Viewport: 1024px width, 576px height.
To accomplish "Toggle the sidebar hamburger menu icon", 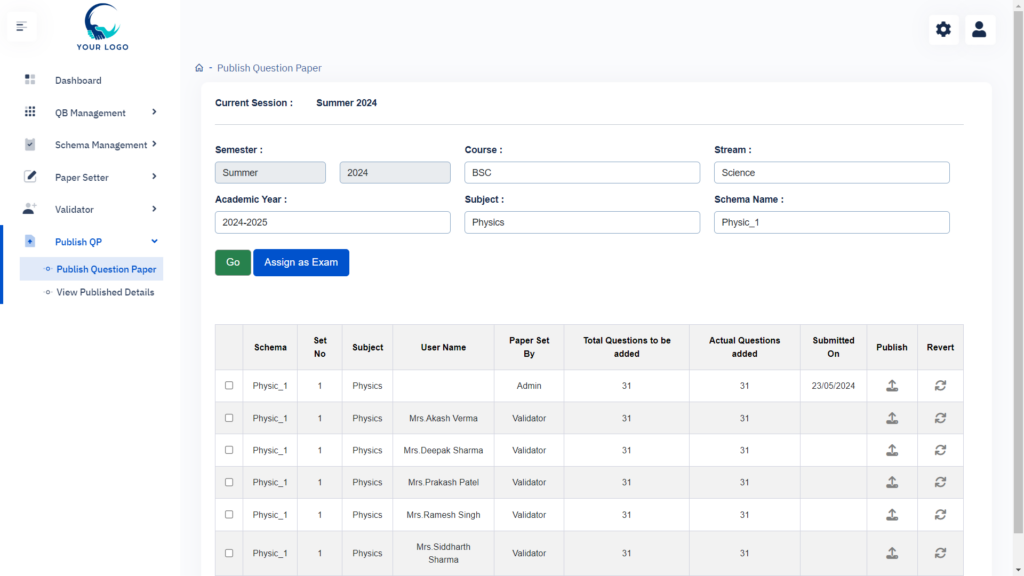I will 22,27.
